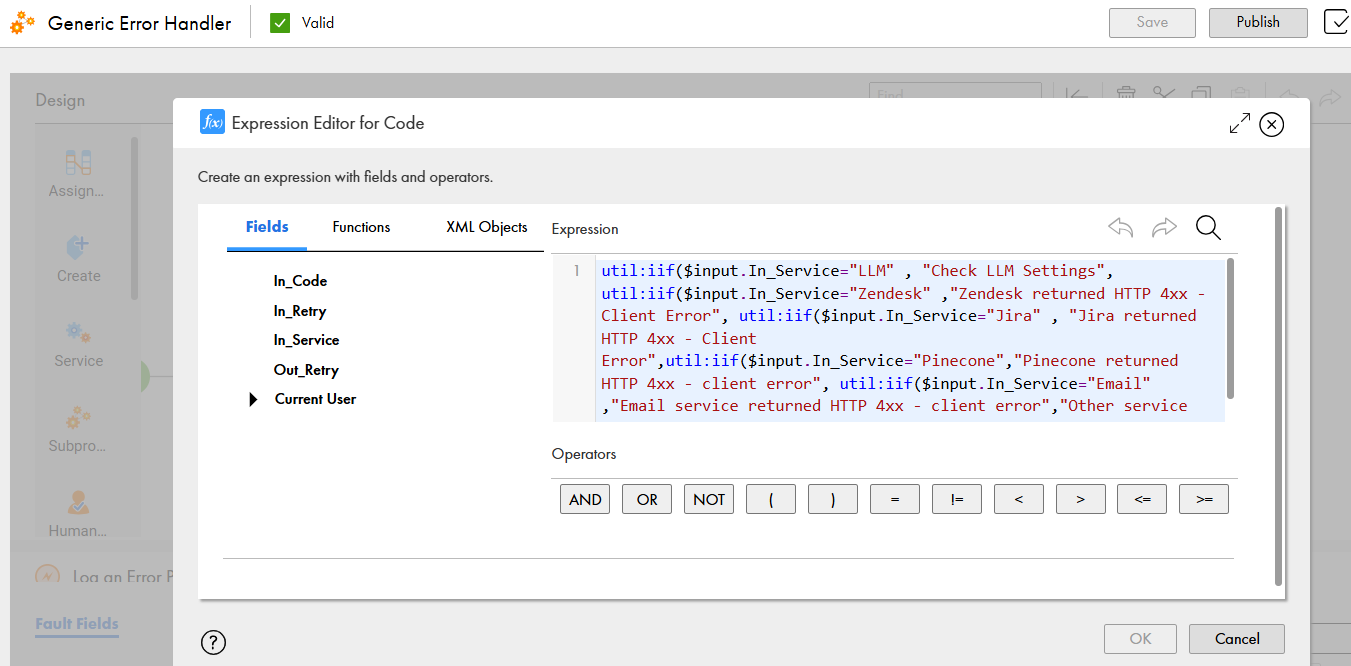Viewport: 1351px width, 666px height.
Task: Open the Fault Fields tab behind dialog
Action: pyautogui.click(x=77, y=624)
